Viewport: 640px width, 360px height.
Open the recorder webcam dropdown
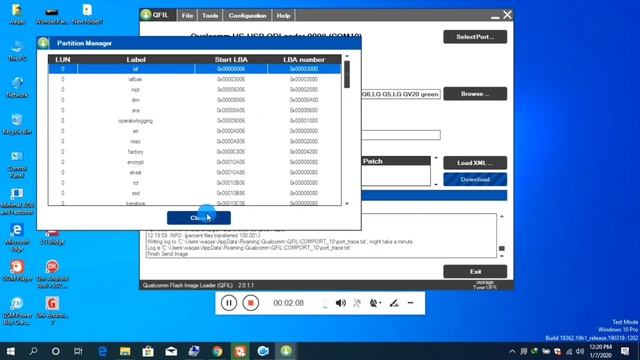375,303
